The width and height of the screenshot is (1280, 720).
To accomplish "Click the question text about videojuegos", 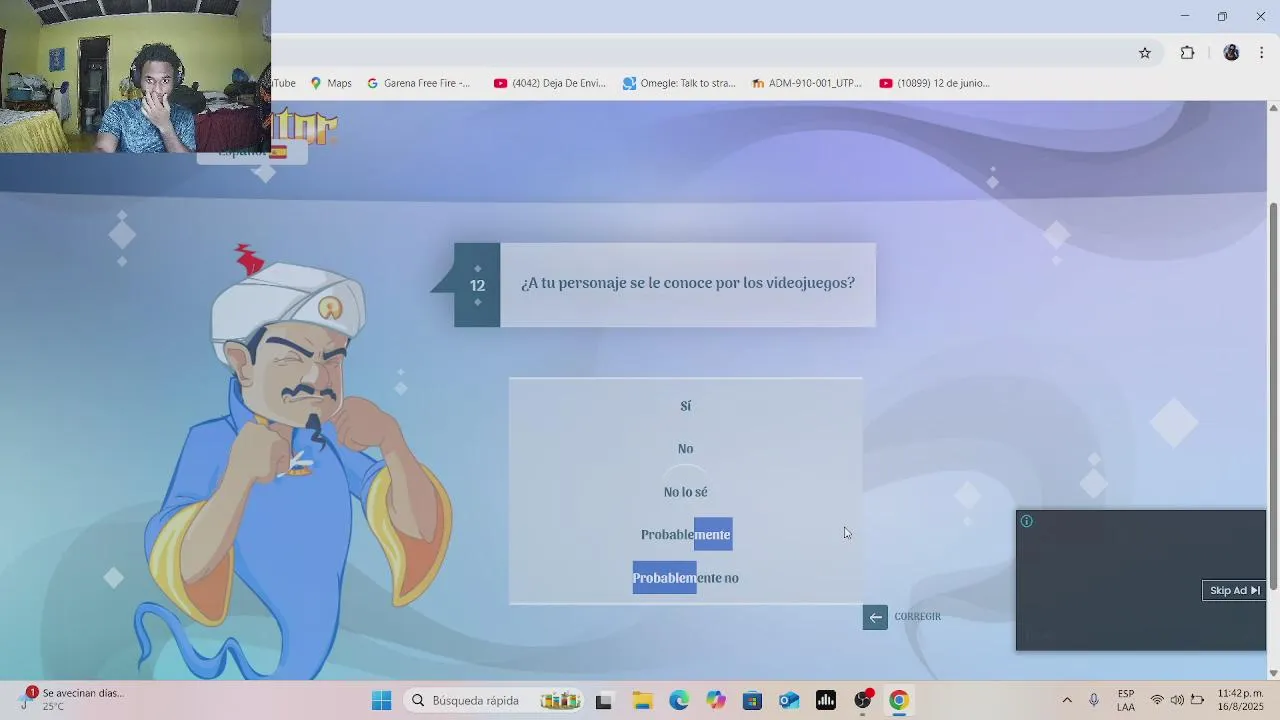I will pyautogui.click(x=688, y=283).
